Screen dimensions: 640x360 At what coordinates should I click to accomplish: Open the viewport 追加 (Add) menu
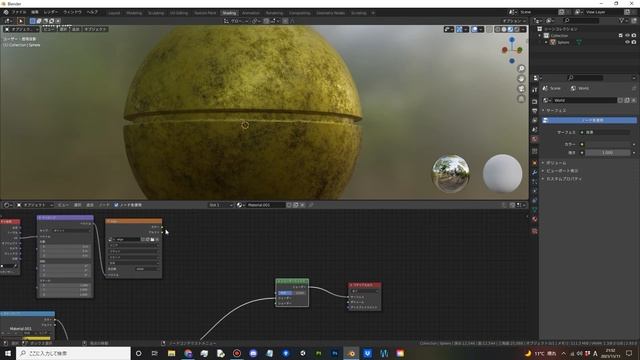pos(76,29)
